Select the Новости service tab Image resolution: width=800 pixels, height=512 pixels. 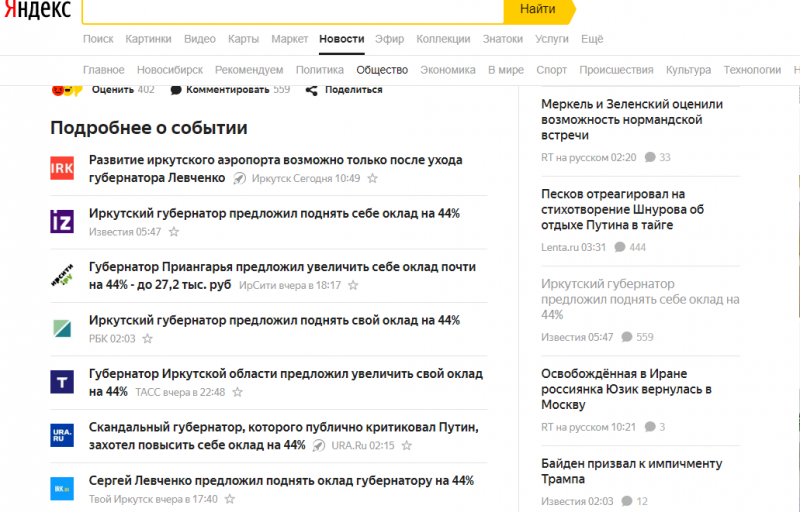coord(342,39)
